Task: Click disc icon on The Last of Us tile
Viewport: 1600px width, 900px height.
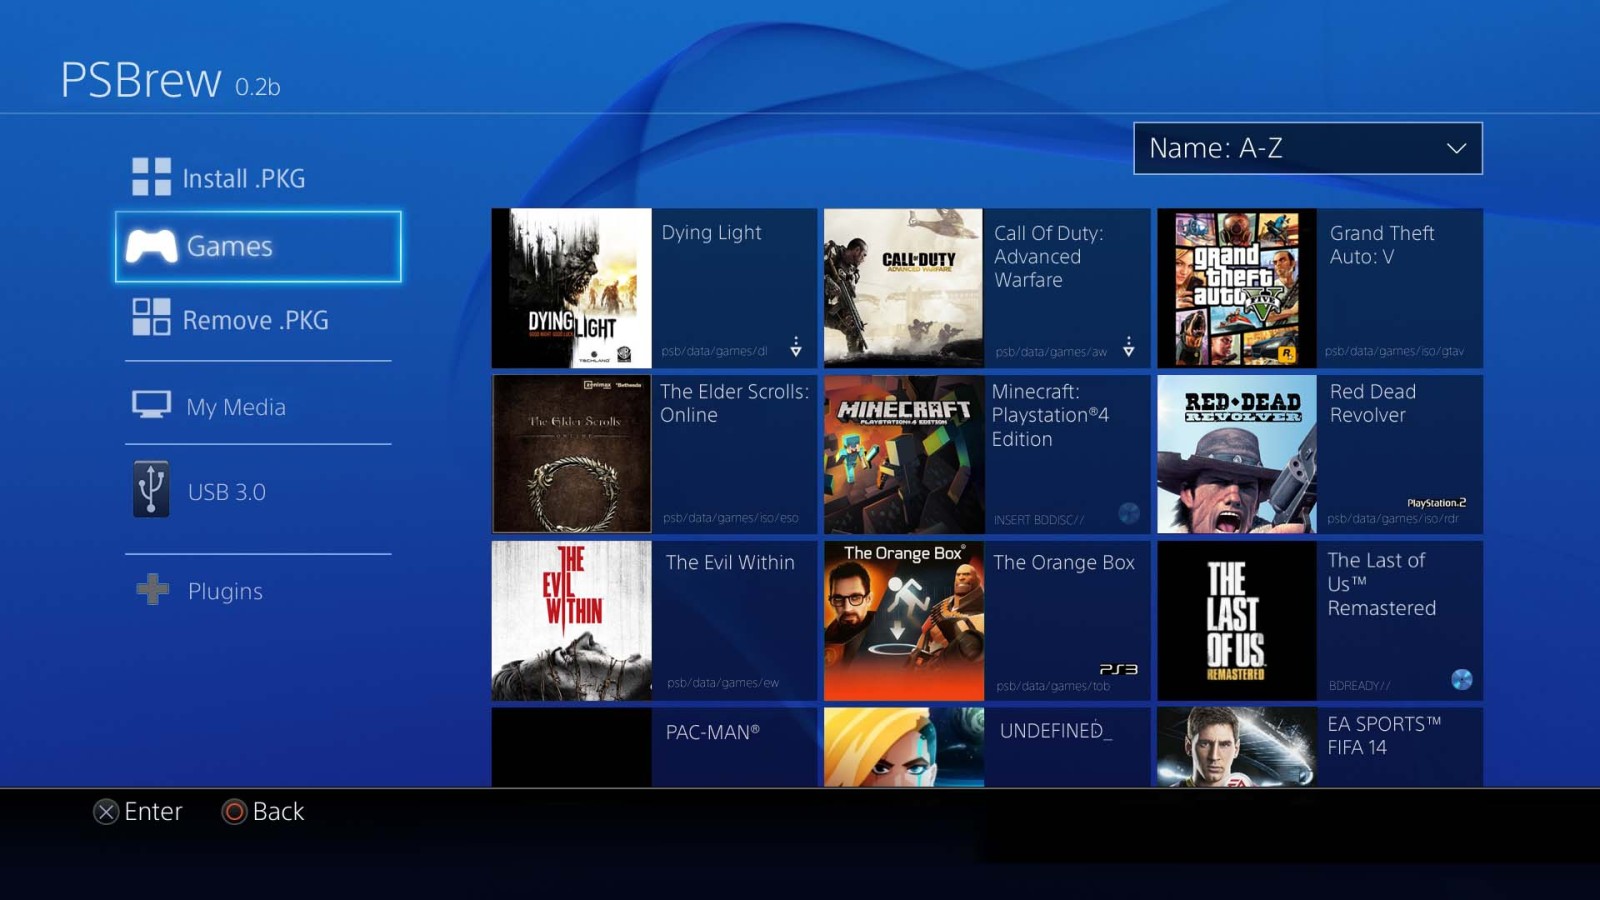Action: click(1462, 680)
